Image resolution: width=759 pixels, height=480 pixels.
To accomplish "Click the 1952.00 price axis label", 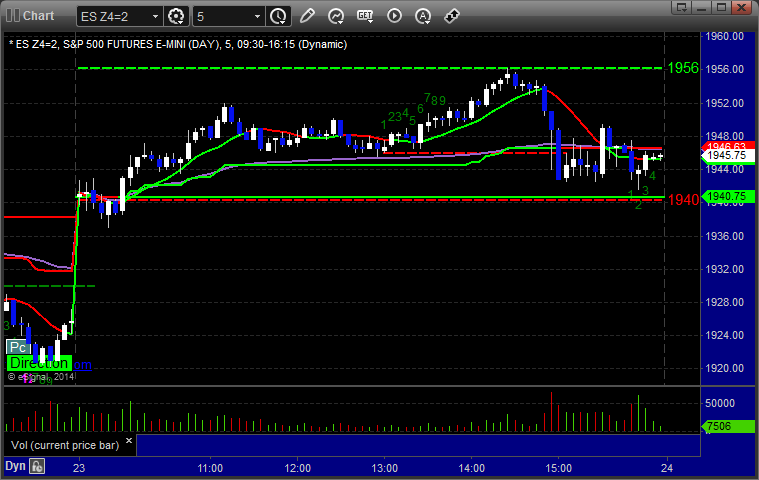I will coord(725,103).
